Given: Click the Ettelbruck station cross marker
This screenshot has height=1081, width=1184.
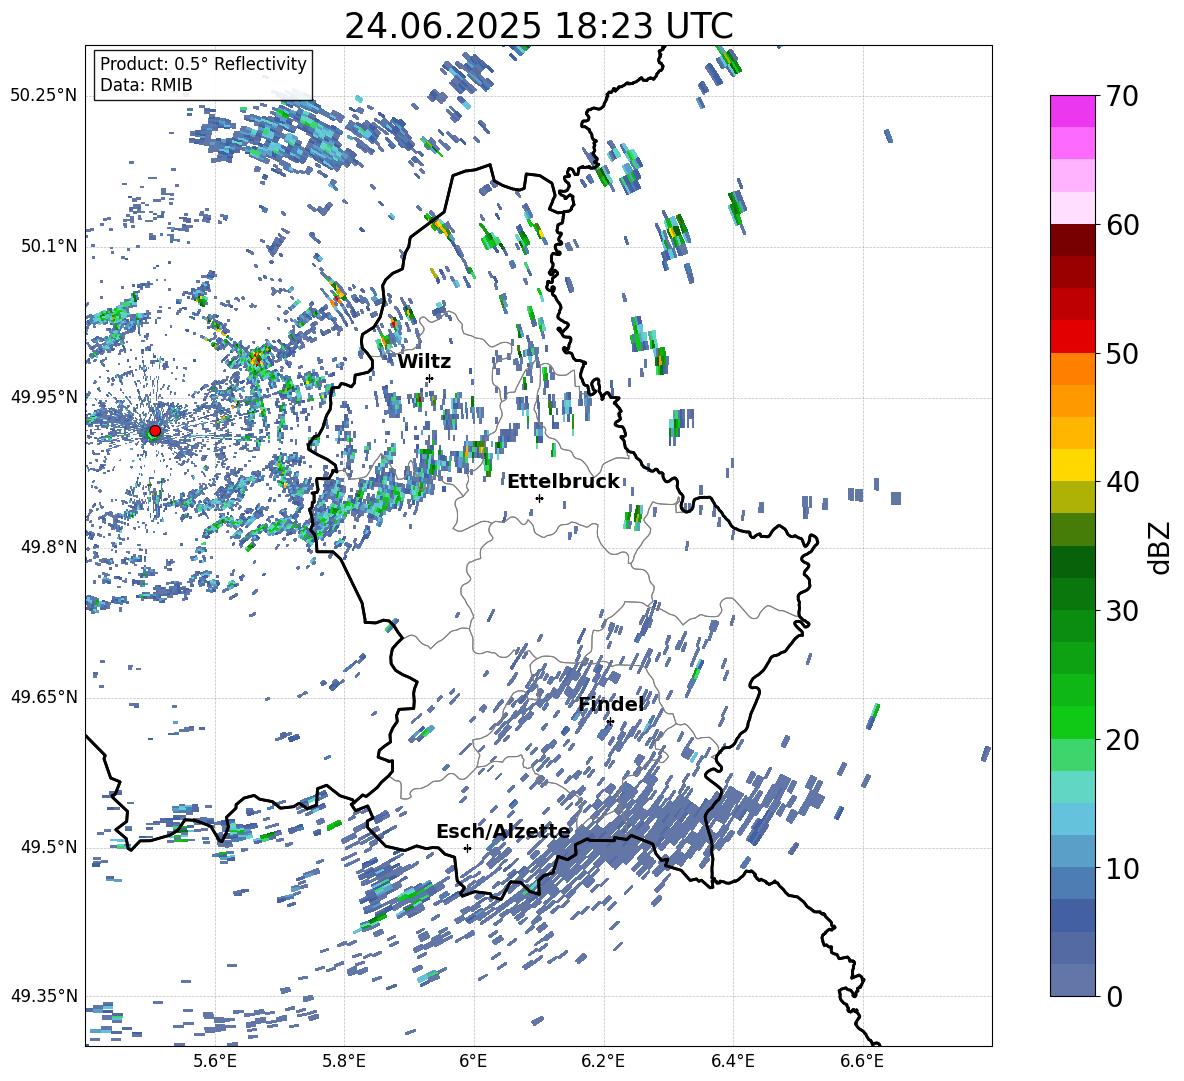Looking at the screenshot, I should 539,498.
